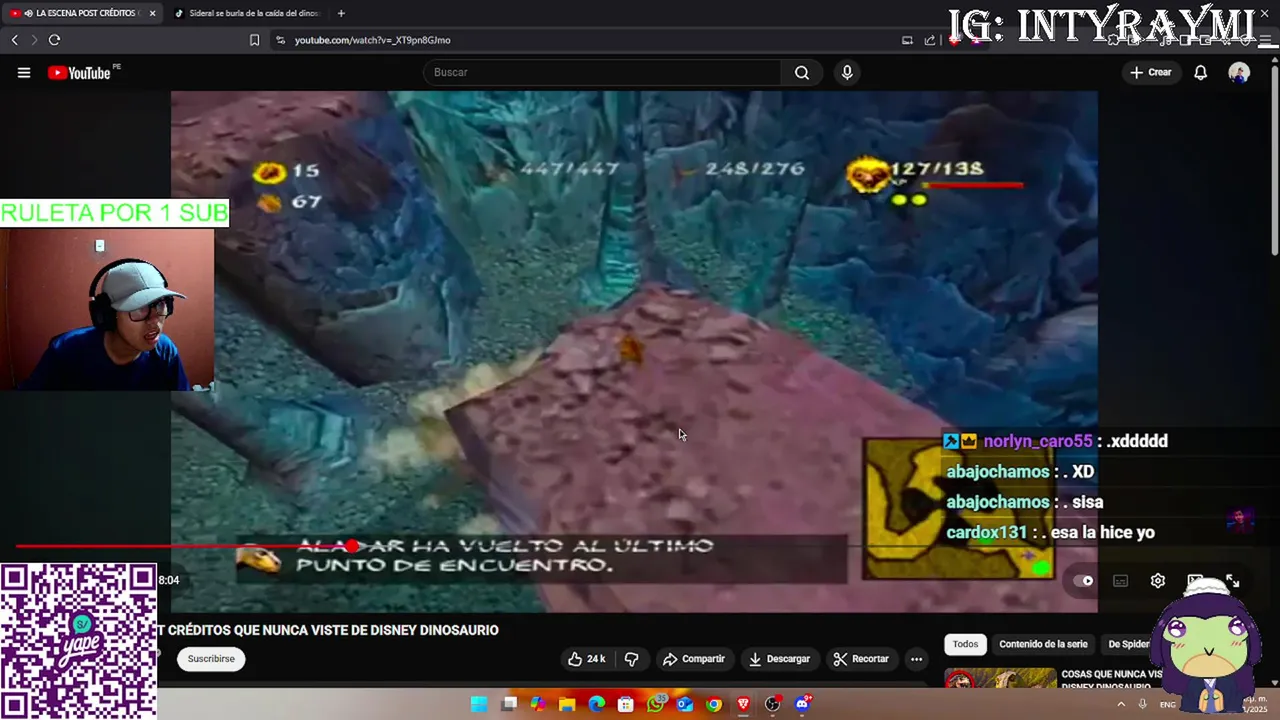1280x720 pixels.
Task: Open the YouTube account avatar menu
Action: pos(1239,72)
